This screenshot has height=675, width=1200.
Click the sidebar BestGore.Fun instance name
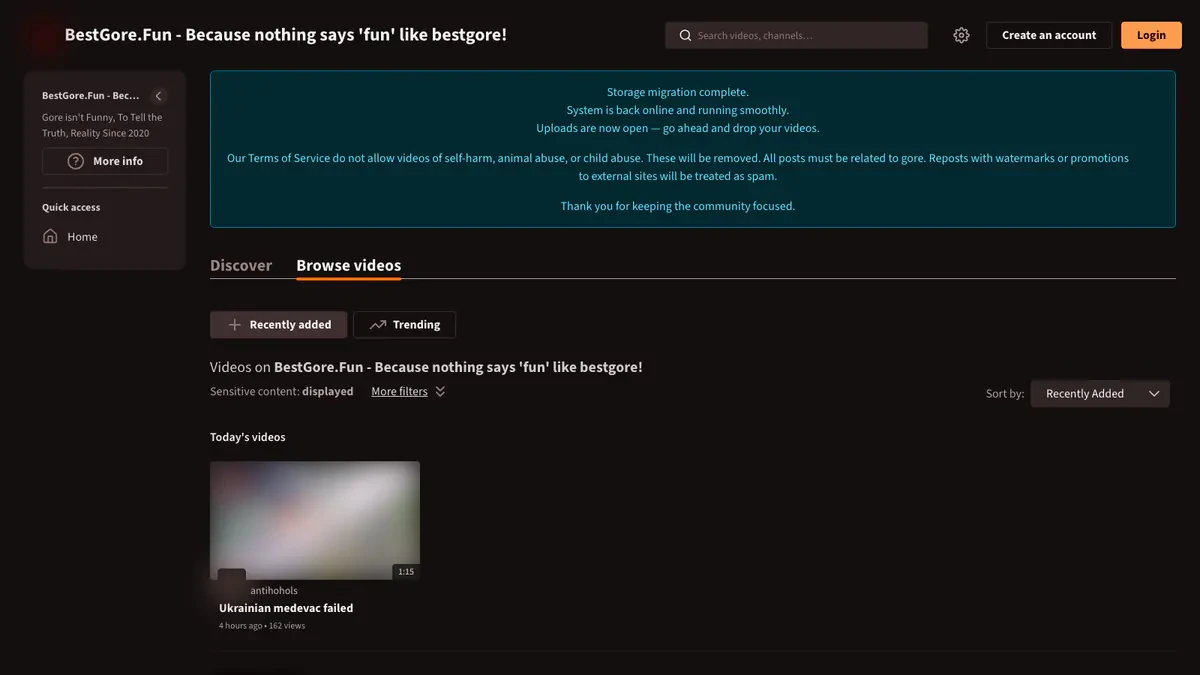click(x=91, y=96)
